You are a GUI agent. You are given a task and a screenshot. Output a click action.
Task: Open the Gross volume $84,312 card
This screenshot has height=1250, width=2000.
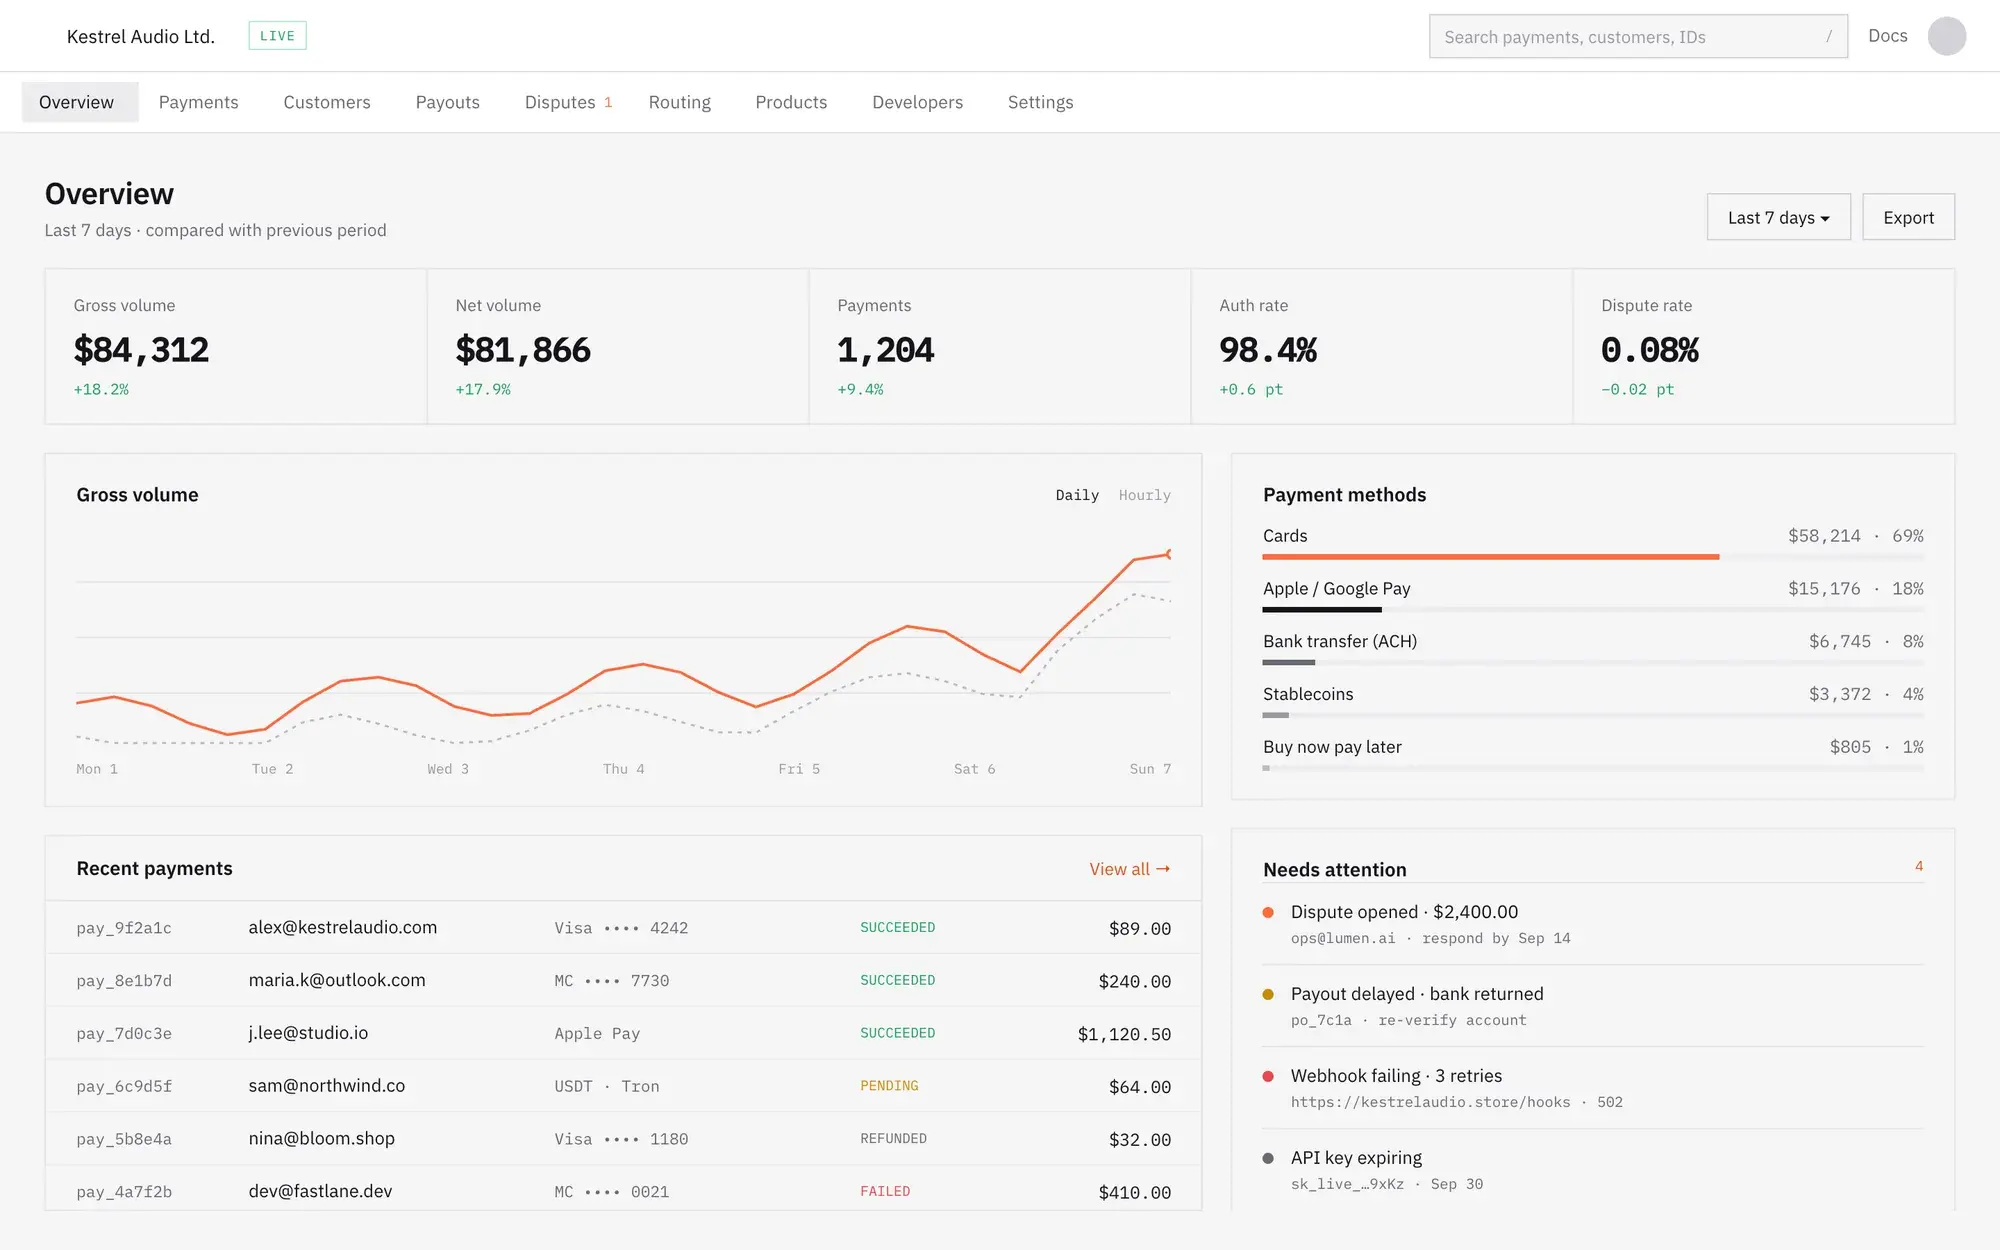coord(236,346)
